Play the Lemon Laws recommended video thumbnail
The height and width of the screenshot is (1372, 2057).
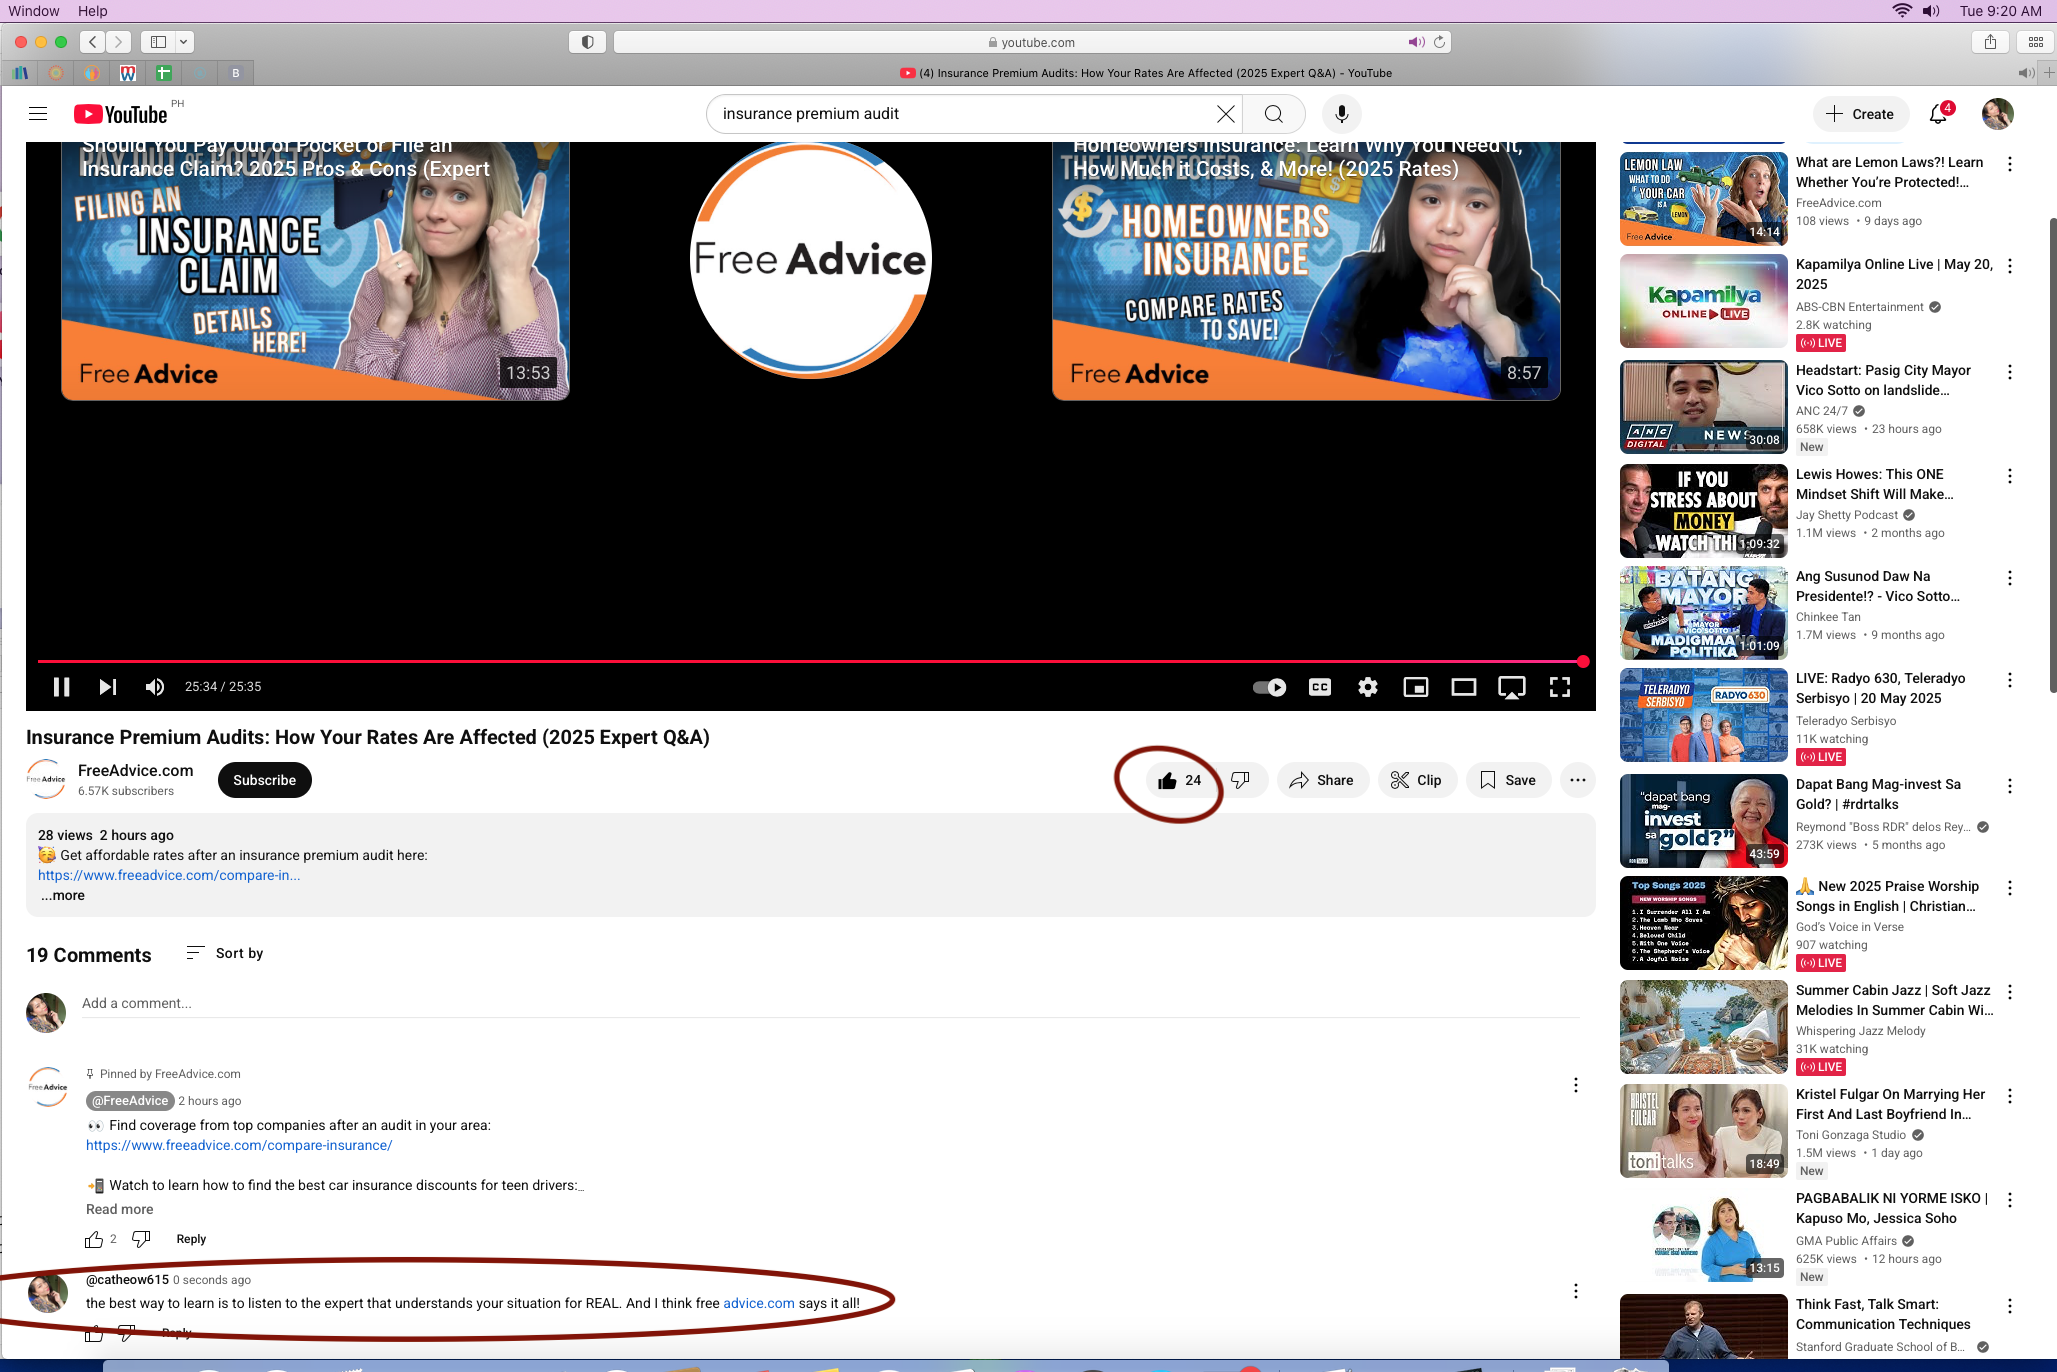[x=1704, y=198]
